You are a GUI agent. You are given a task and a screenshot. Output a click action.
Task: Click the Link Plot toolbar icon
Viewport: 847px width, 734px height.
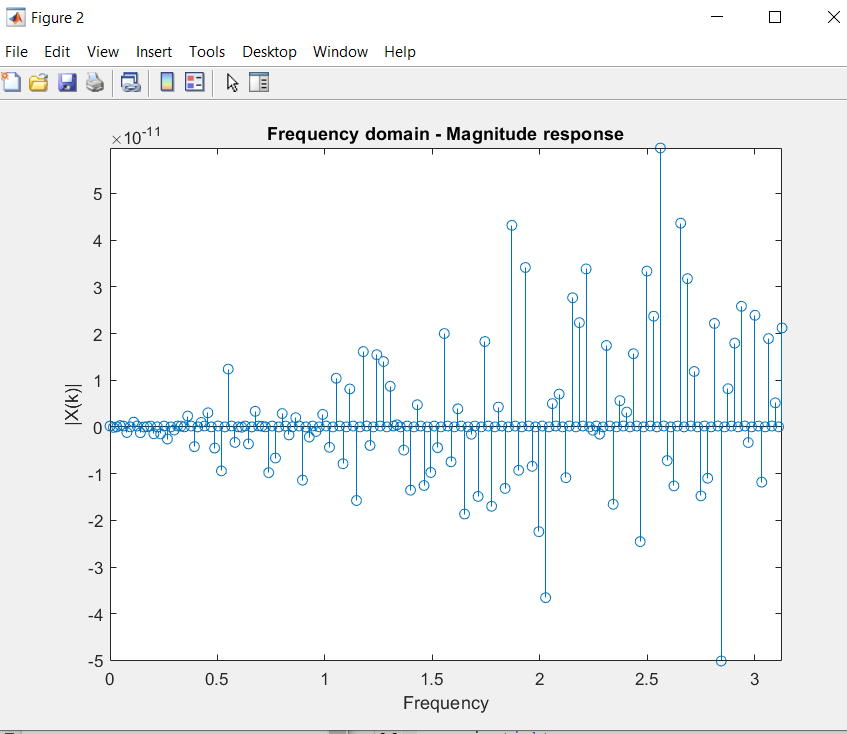[x=131, y=83]
